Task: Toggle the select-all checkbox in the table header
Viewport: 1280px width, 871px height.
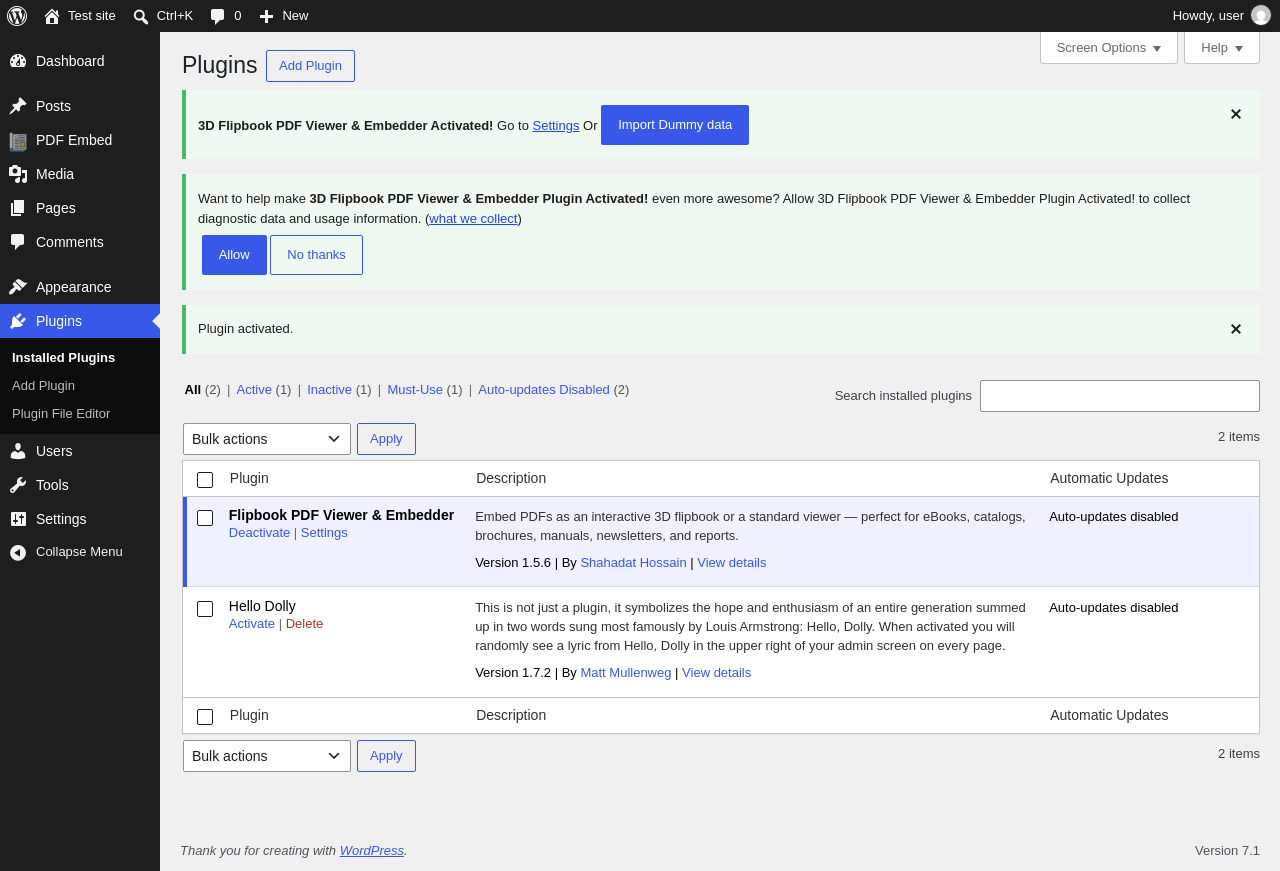Action: (205, 480)
